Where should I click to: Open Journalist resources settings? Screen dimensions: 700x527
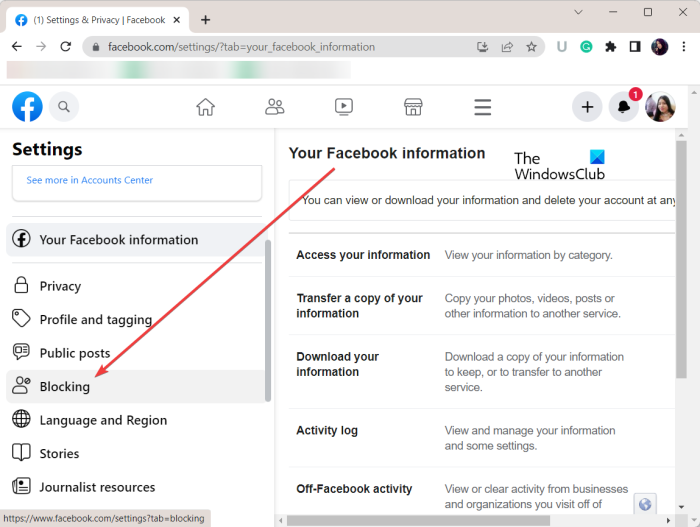(135, 487)
